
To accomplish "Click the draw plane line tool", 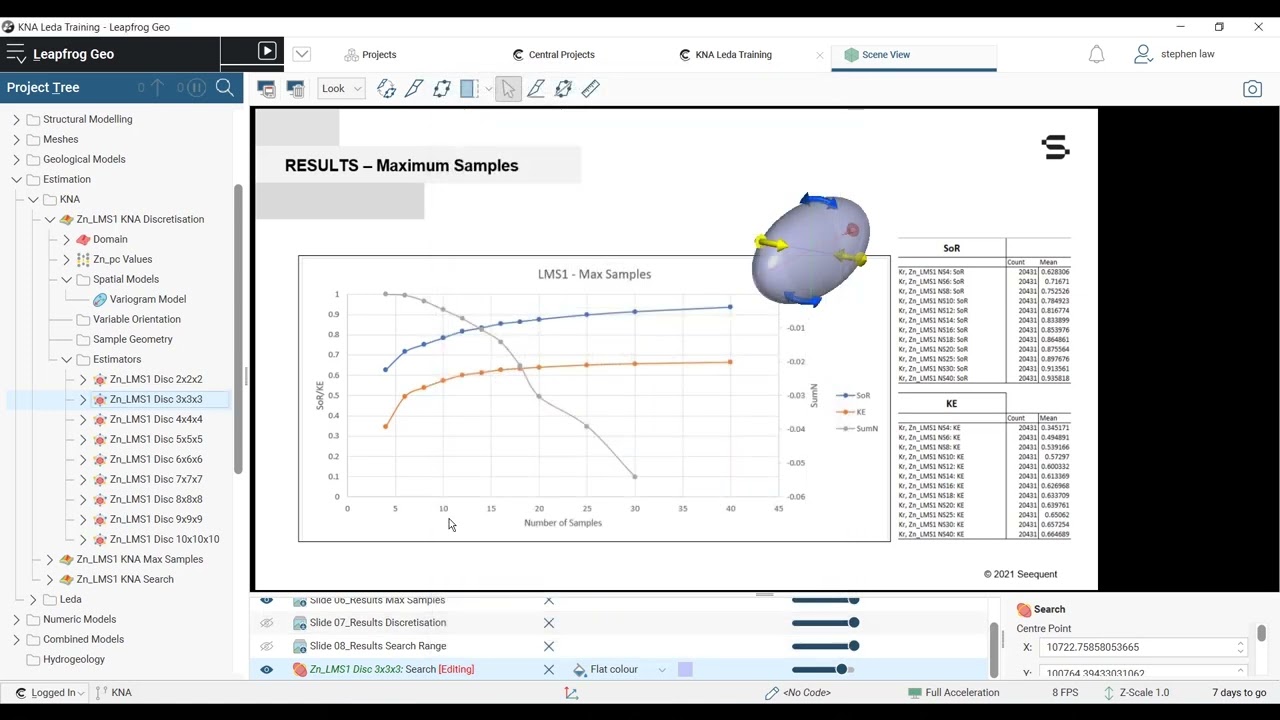I will (536, 89).
